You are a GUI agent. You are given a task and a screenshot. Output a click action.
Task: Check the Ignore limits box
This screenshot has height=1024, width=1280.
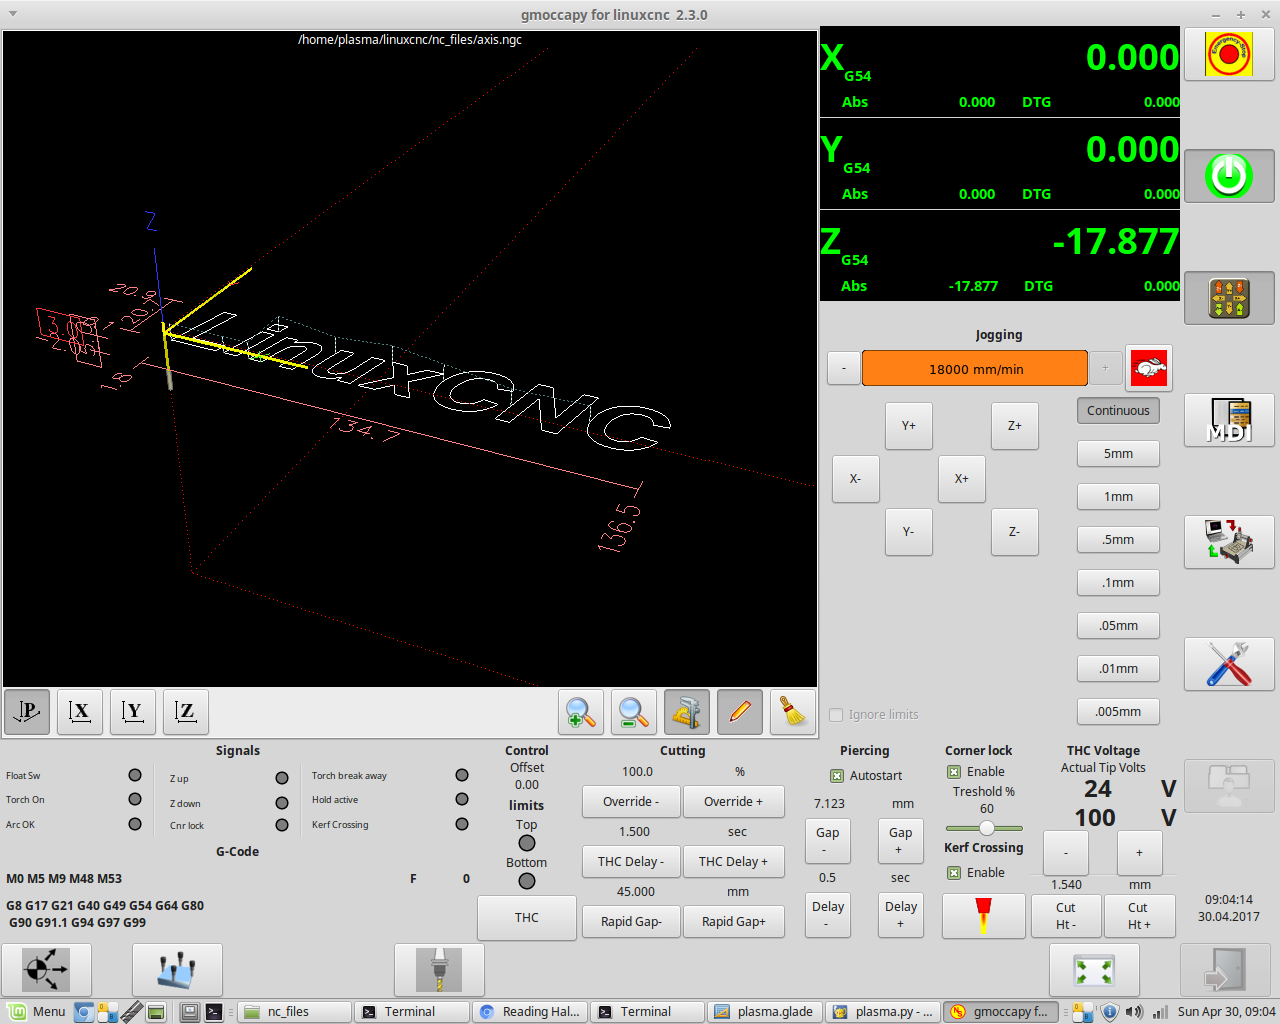coord(836,714)
